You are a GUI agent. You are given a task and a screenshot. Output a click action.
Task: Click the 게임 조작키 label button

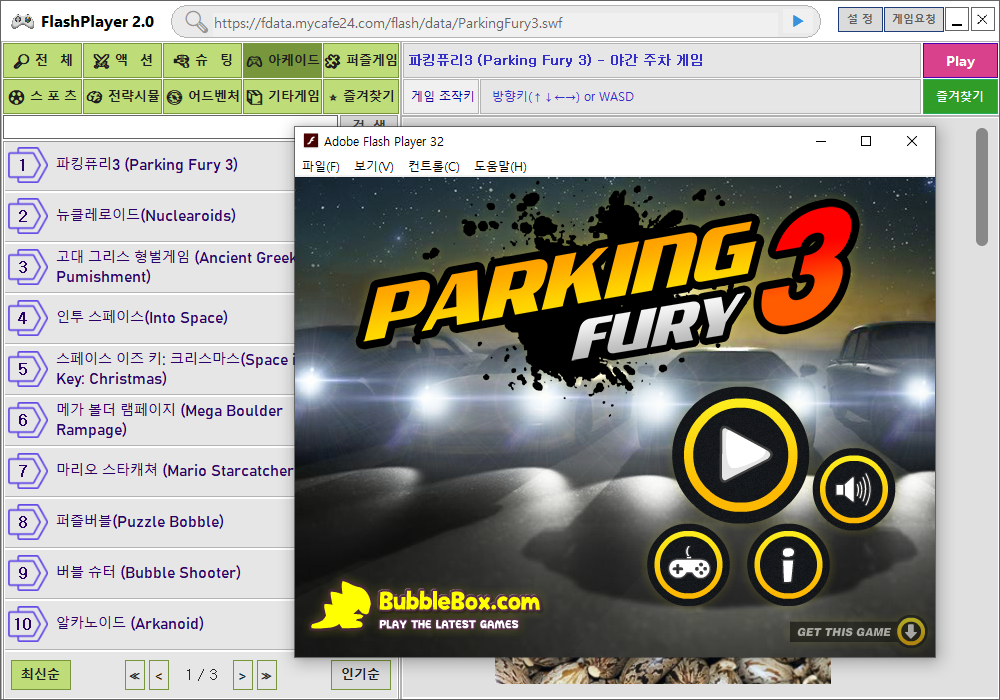(x=442, y=96)
